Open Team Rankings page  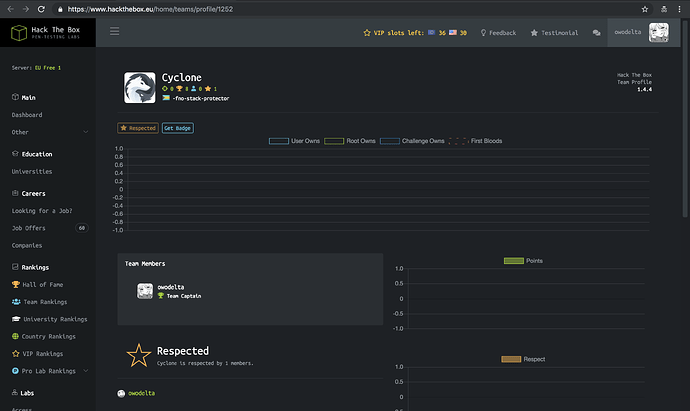(x=45, y=302)
